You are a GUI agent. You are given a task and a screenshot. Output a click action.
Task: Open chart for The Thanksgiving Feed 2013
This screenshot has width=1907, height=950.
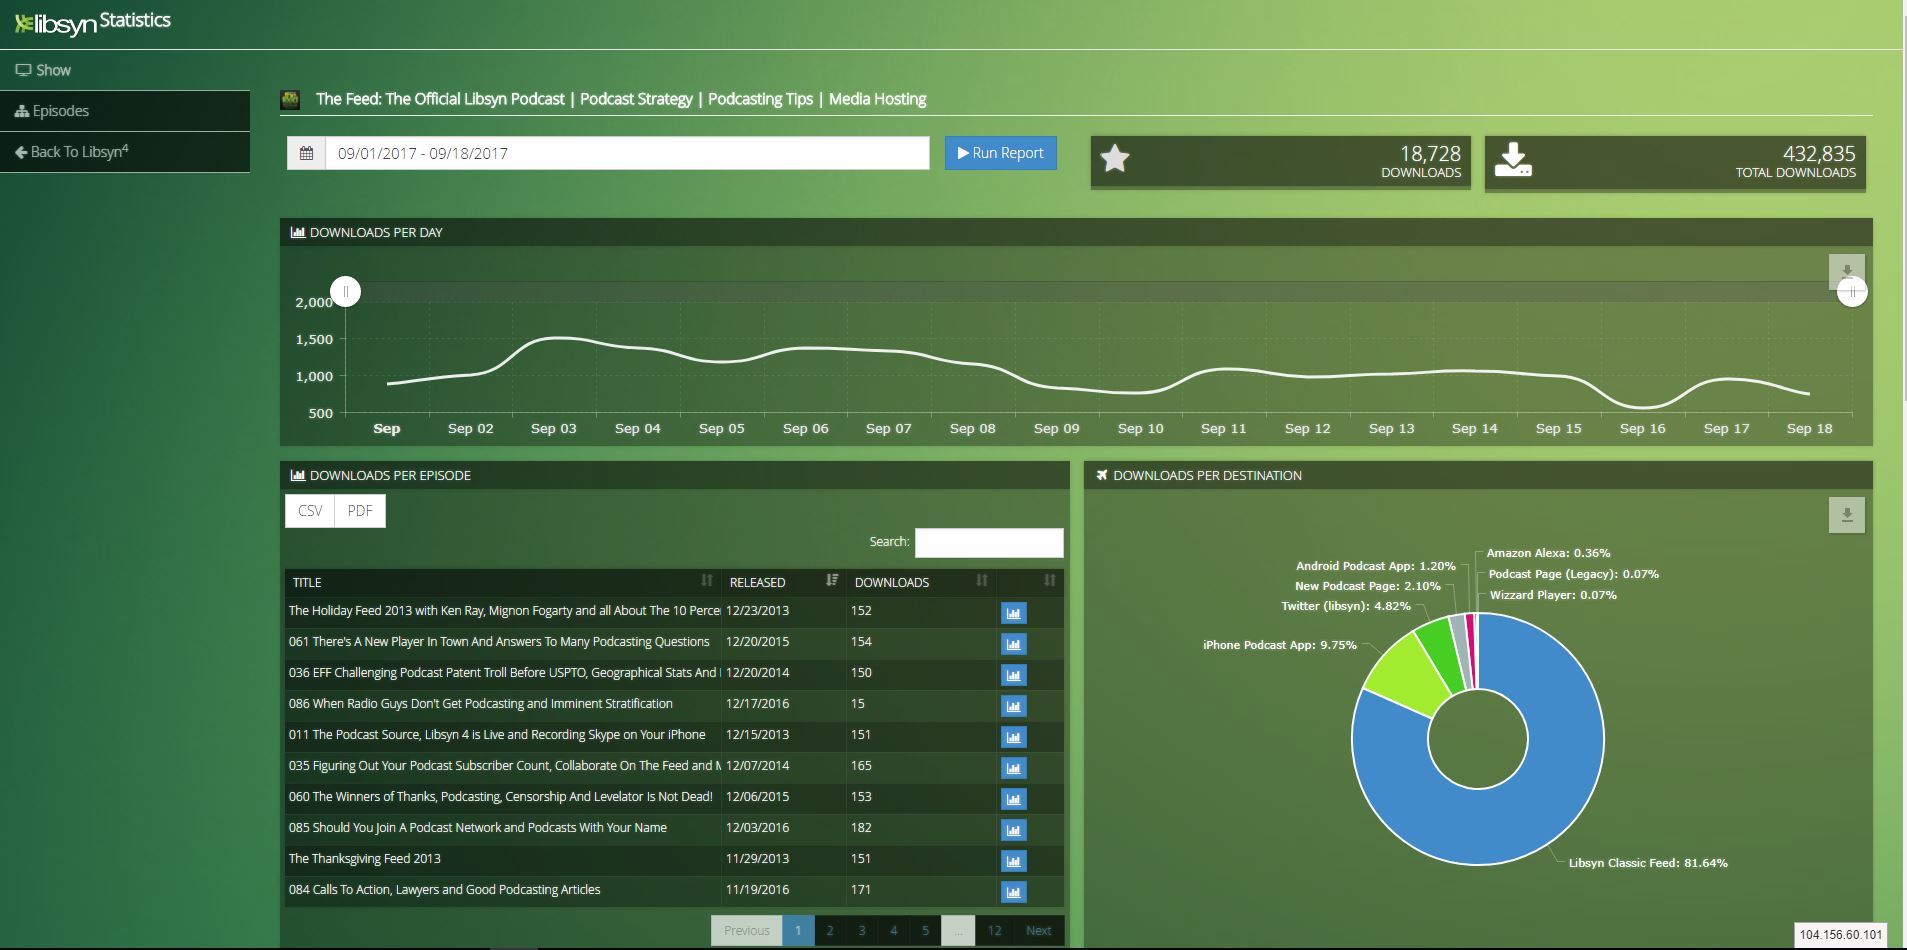pos(1013,862)
